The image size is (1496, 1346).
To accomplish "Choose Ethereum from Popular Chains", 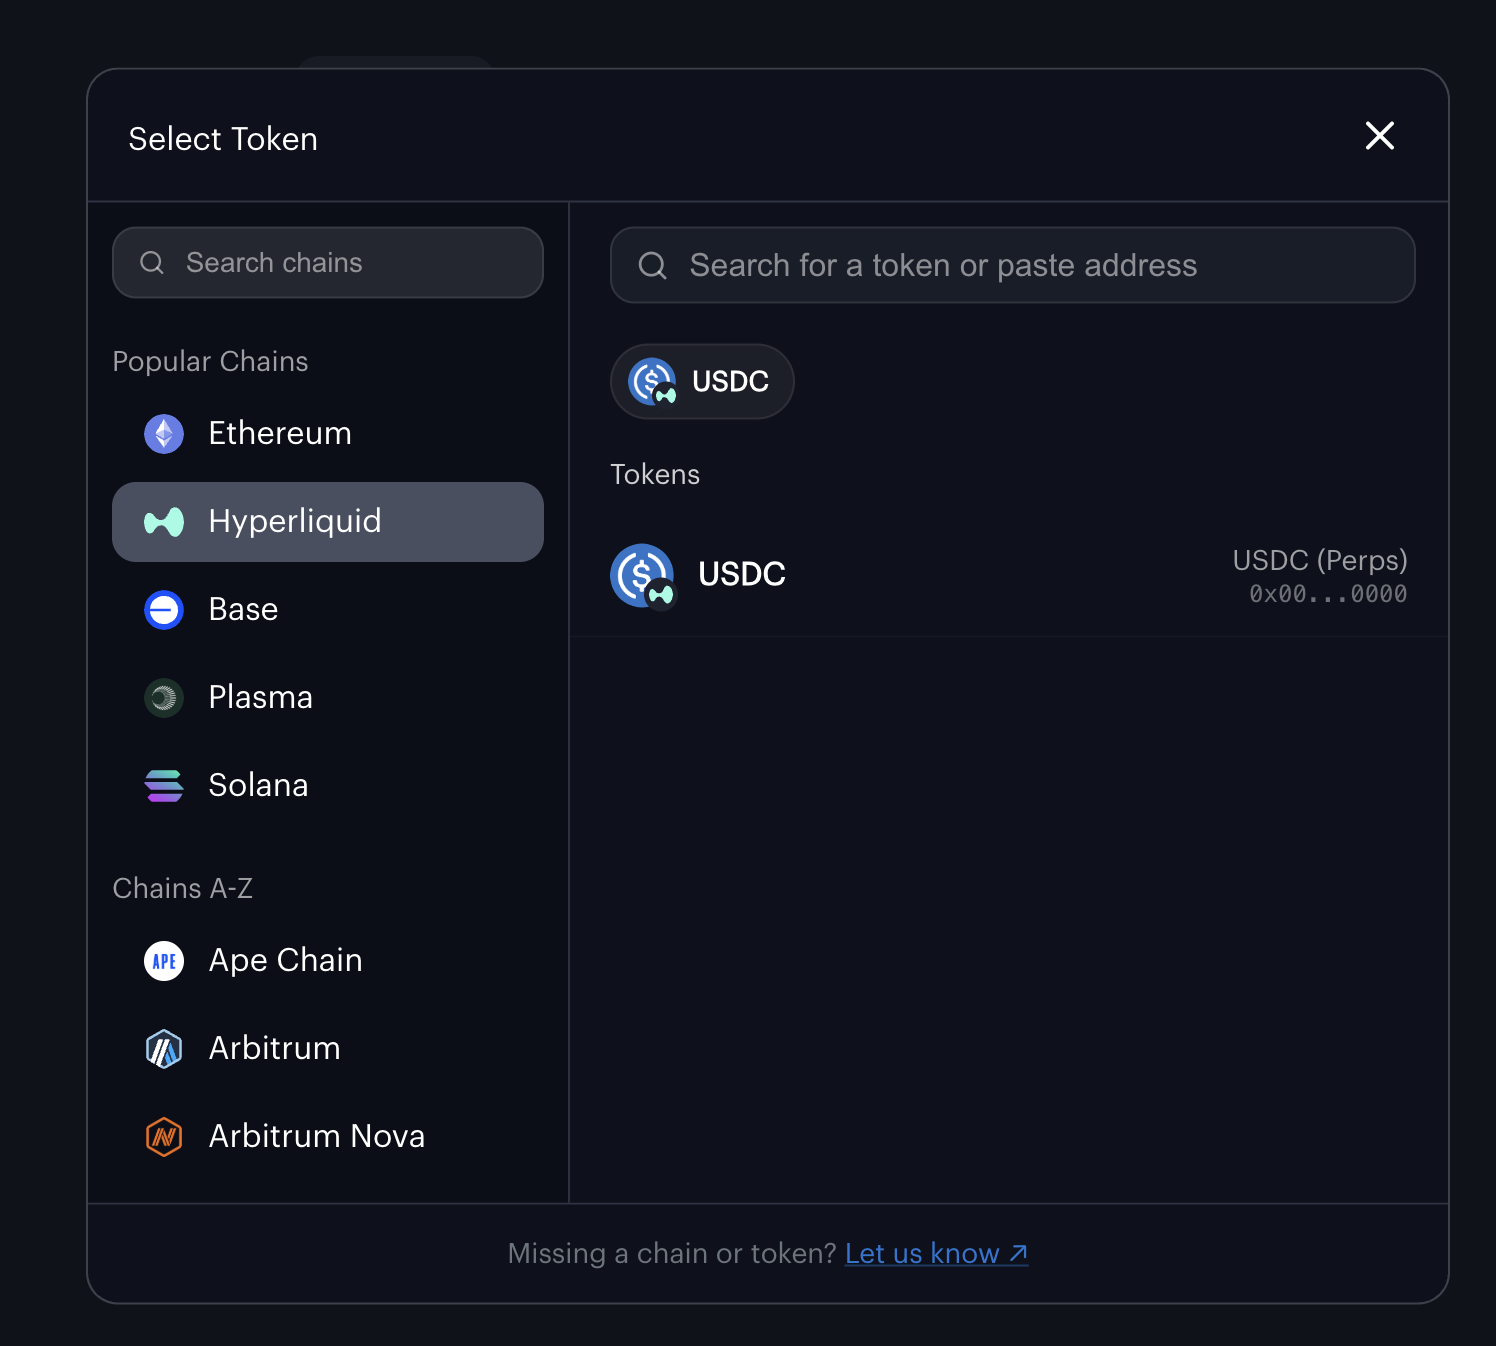I will [x=280, y=434].
